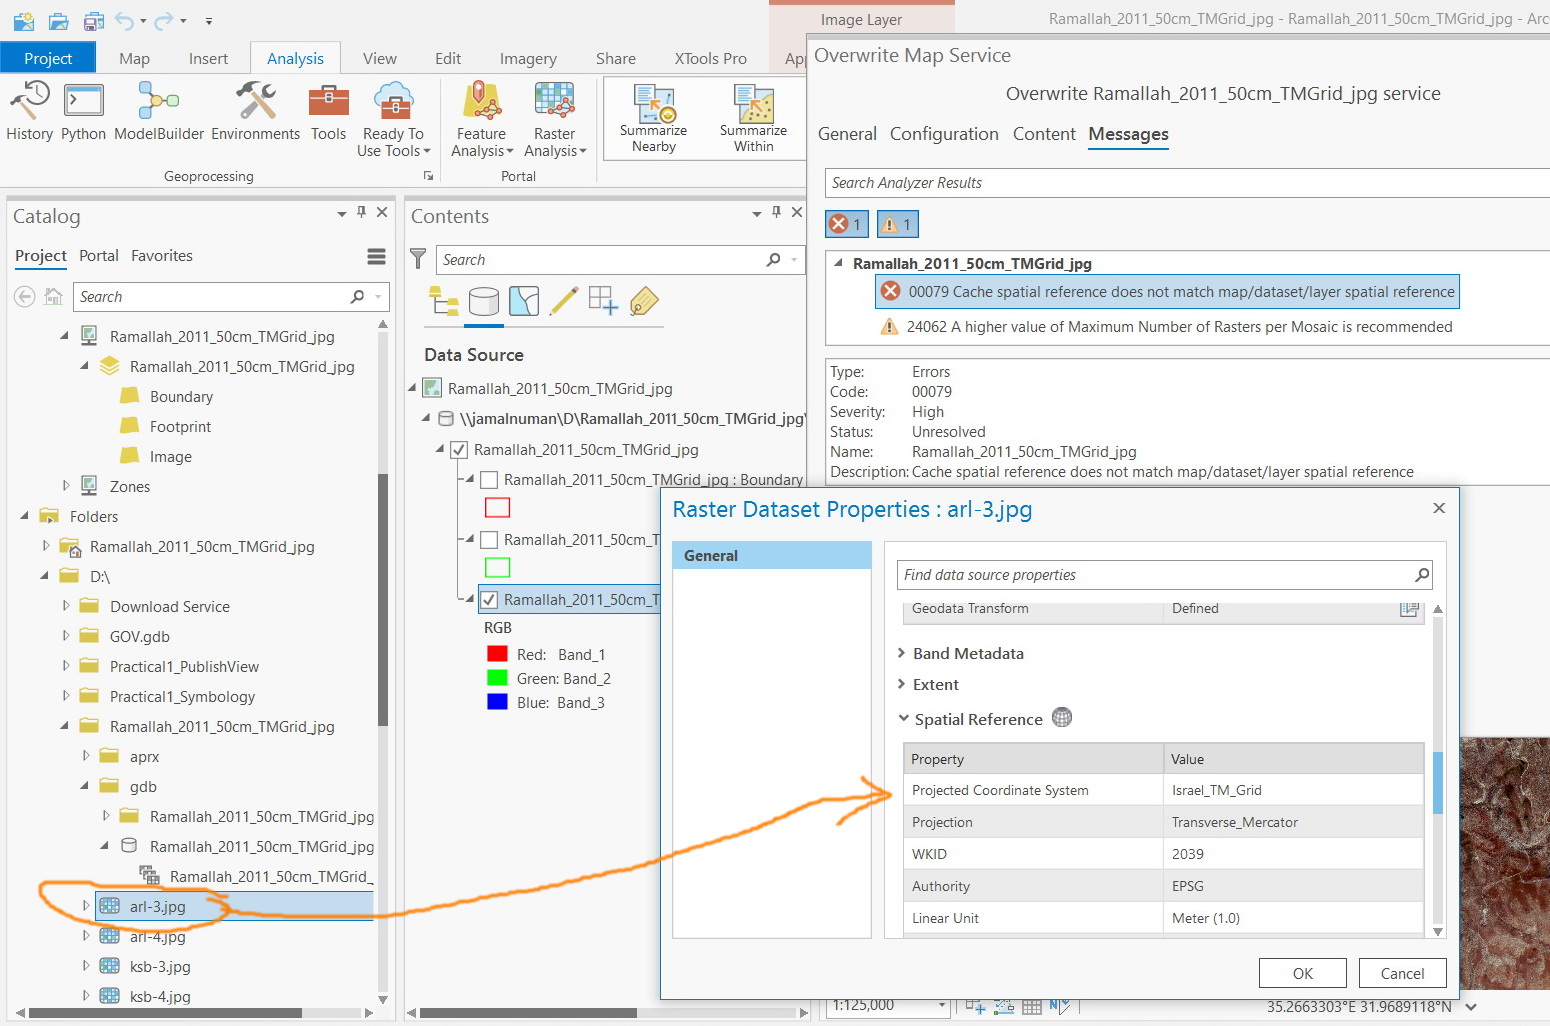Click Cancel in Raster Dataset Properties
The height and width of the screenshot is (1026, 1550).
(1402, 973)
